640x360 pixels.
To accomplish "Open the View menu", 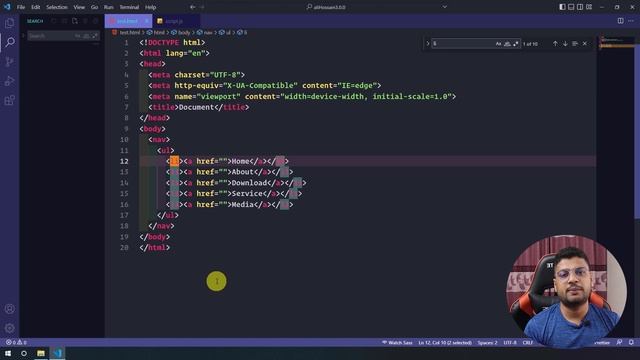I will click(x=79, y=7).
